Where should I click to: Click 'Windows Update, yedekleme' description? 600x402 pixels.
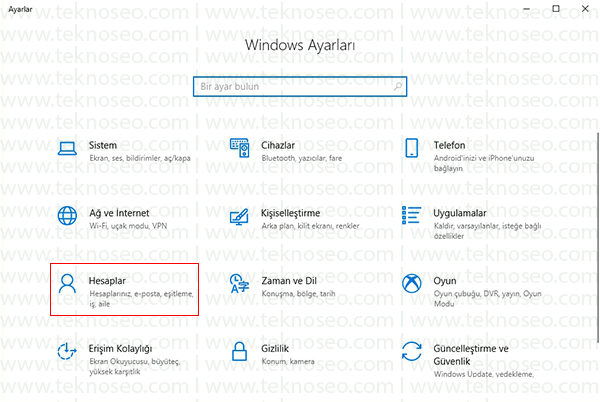pyautogui.click(x=483, y=374)
